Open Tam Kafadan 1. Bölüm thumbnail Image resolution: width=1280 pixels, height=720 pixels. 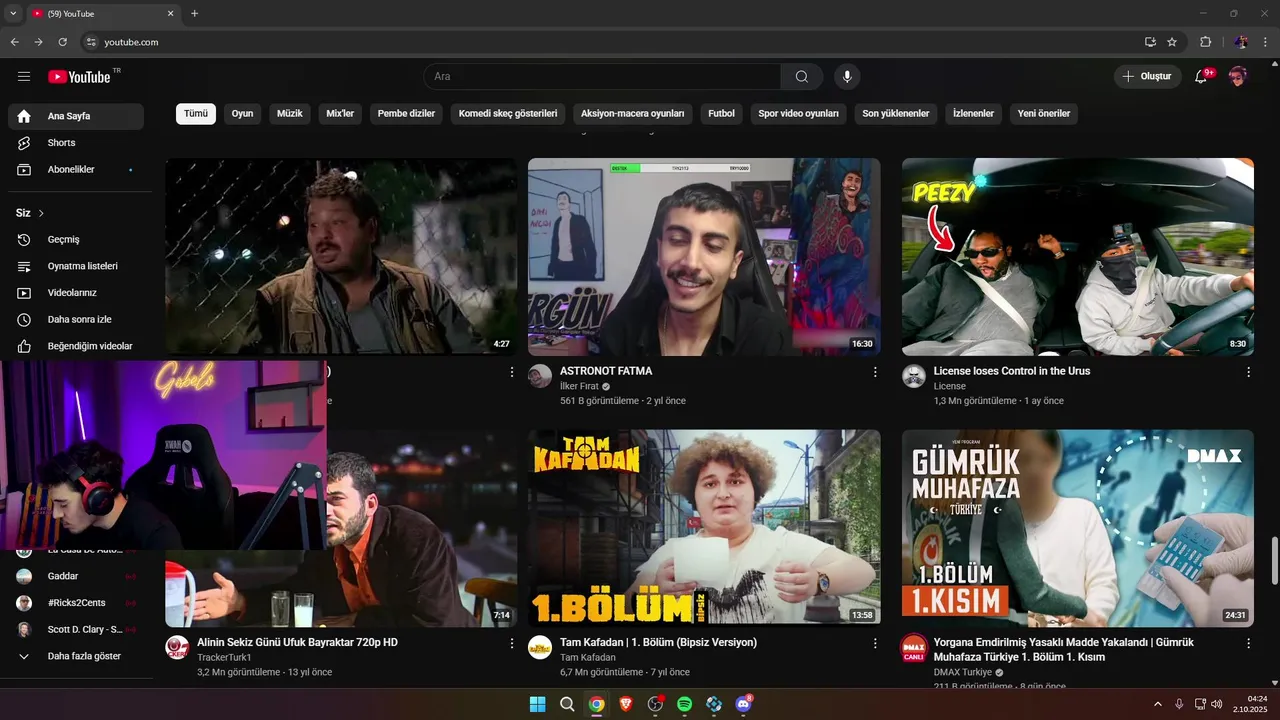tap(704, 528)
